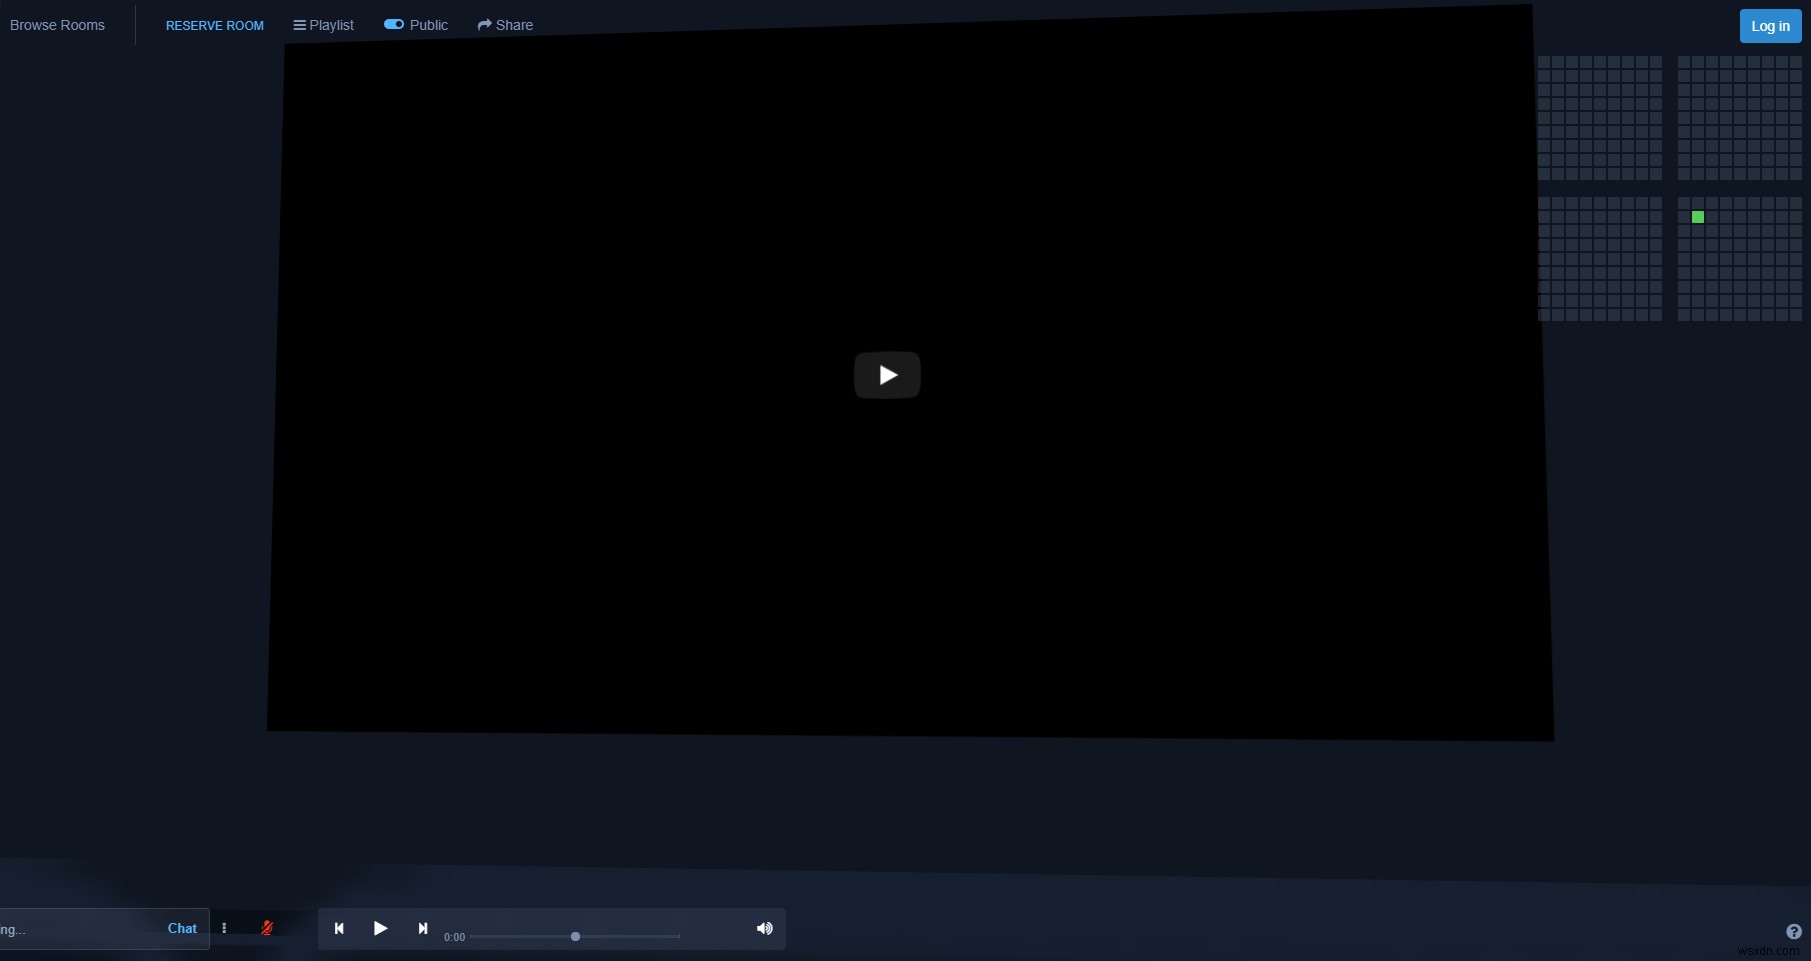Skip to the previous playlist item
Screen dimensions: 1811x961
(x=338, y=929)
